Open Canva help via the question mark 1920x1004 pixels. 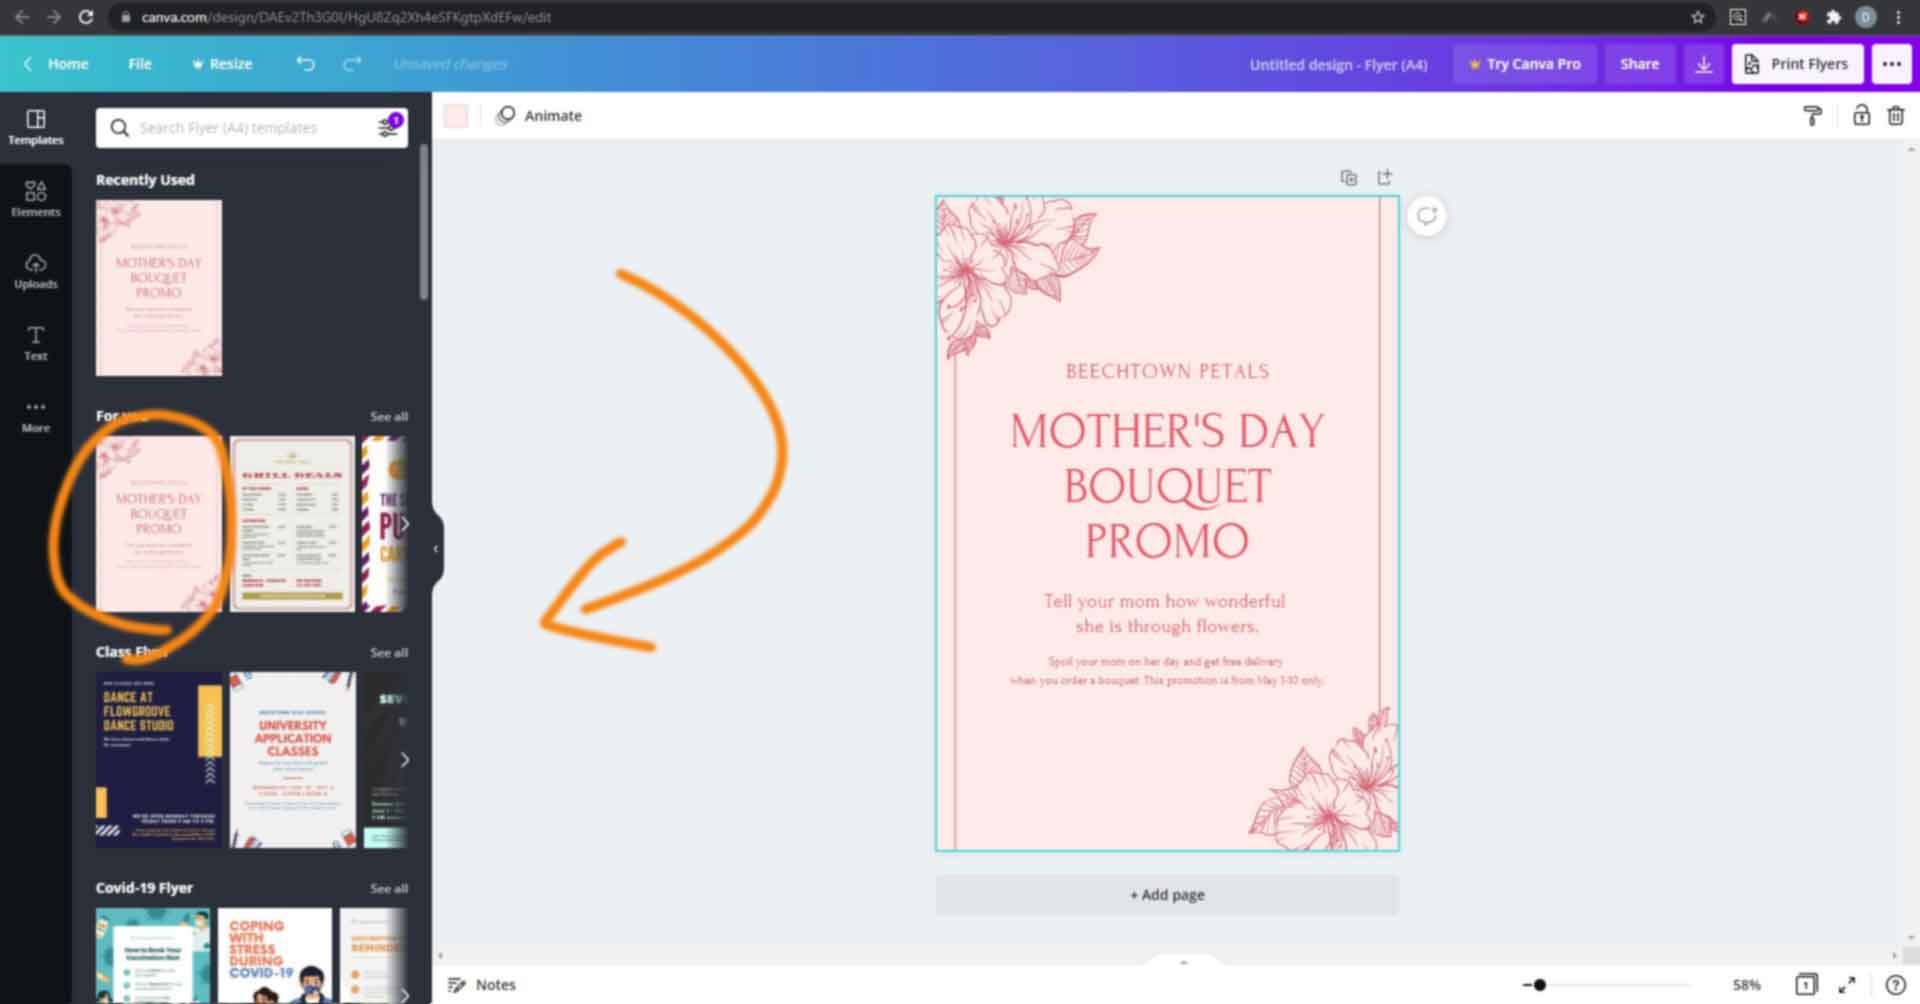[1896, 984]
